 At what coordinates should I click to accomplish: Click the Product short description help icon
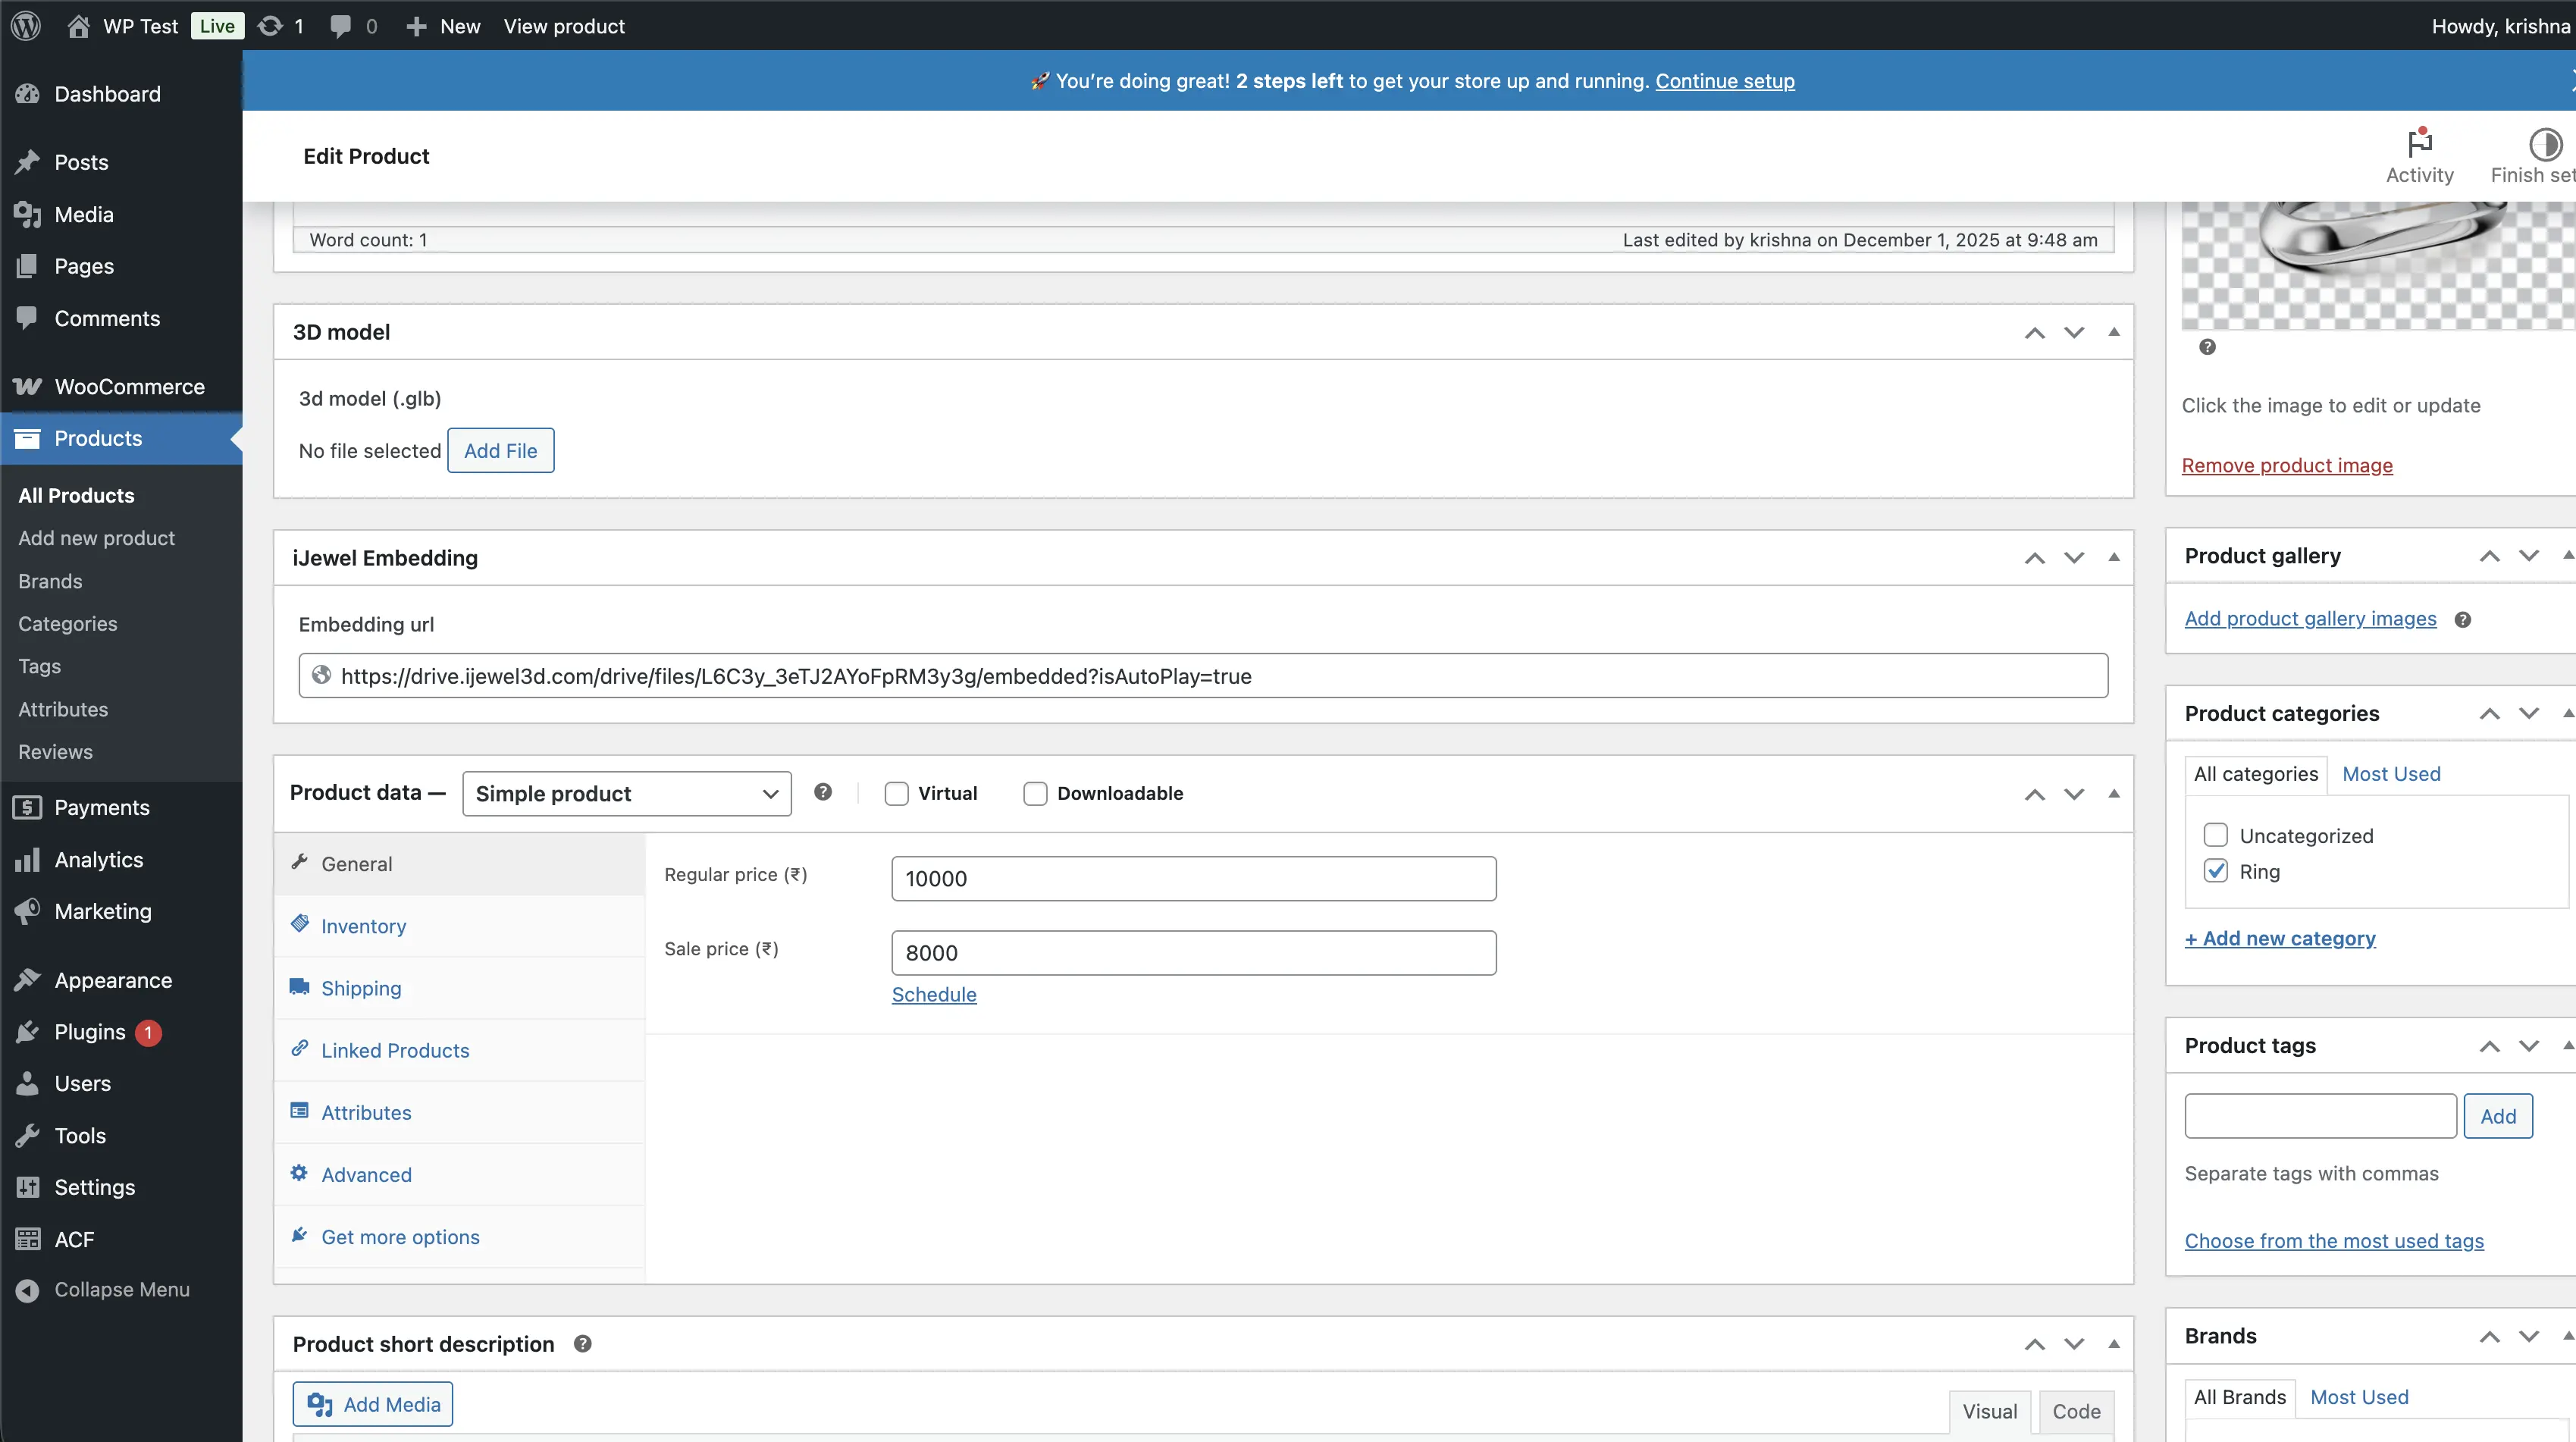click(x=583, y=1344)
